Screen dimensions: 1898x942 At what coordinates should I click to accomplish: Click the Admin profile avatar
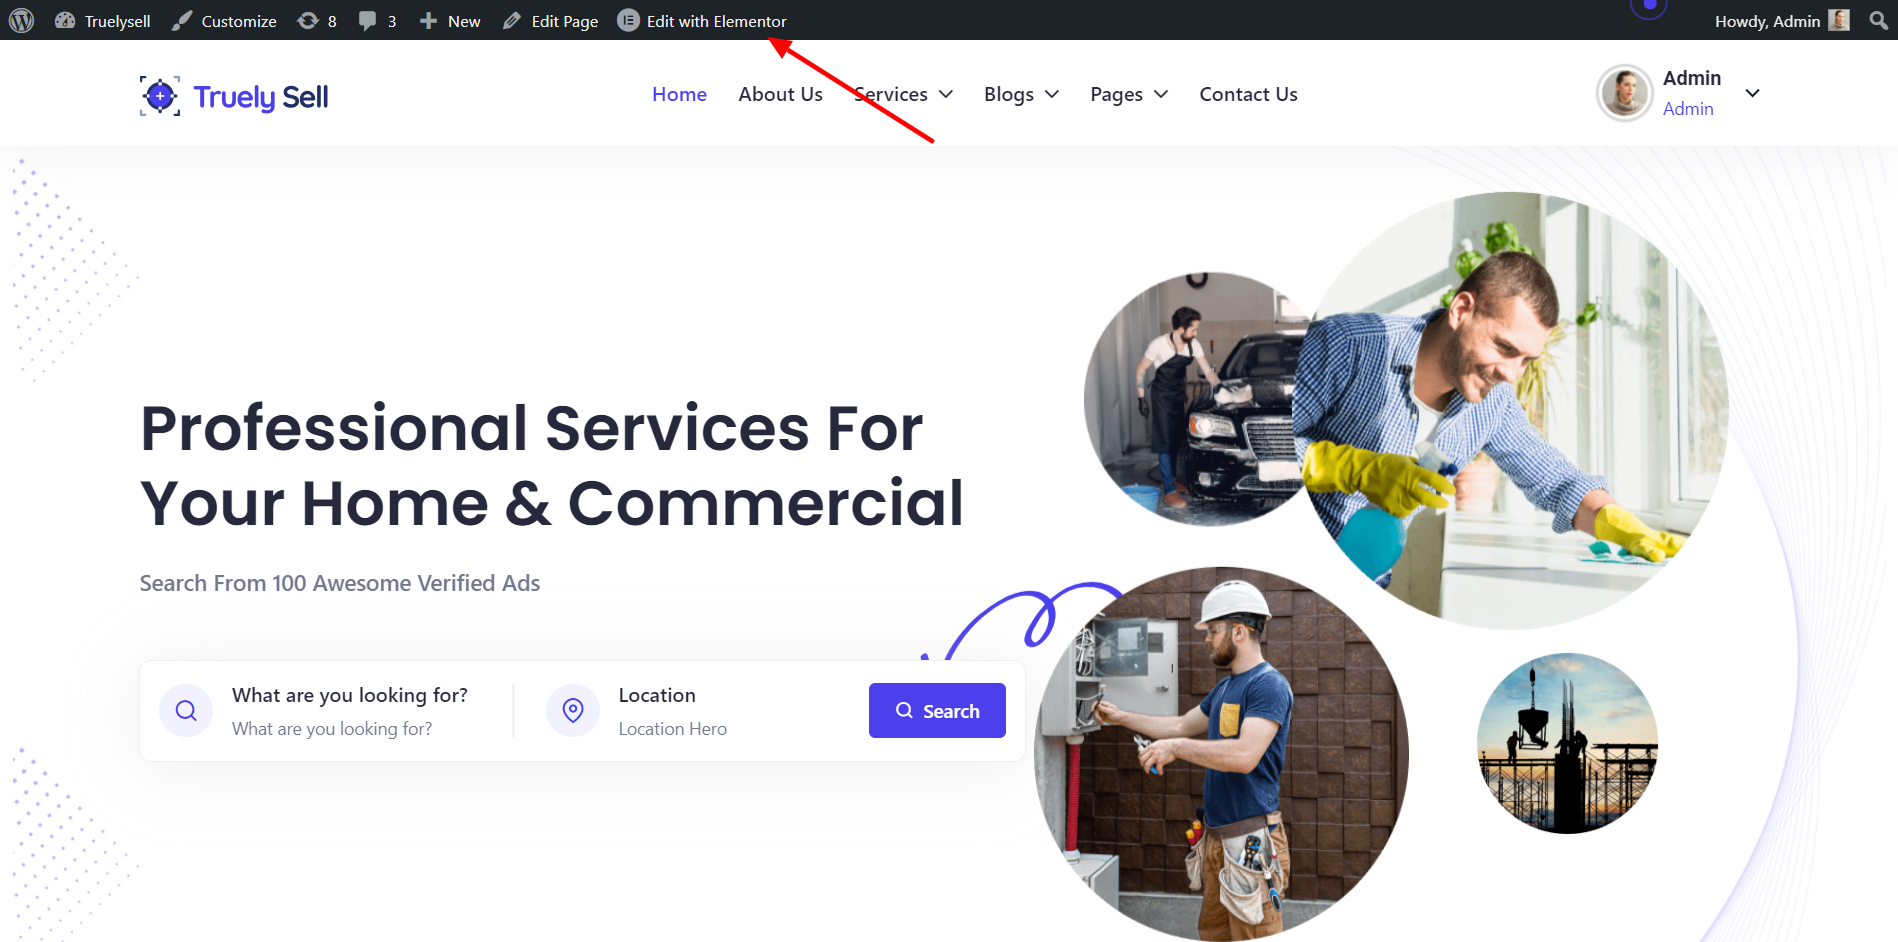click(x=1624, y=94)
